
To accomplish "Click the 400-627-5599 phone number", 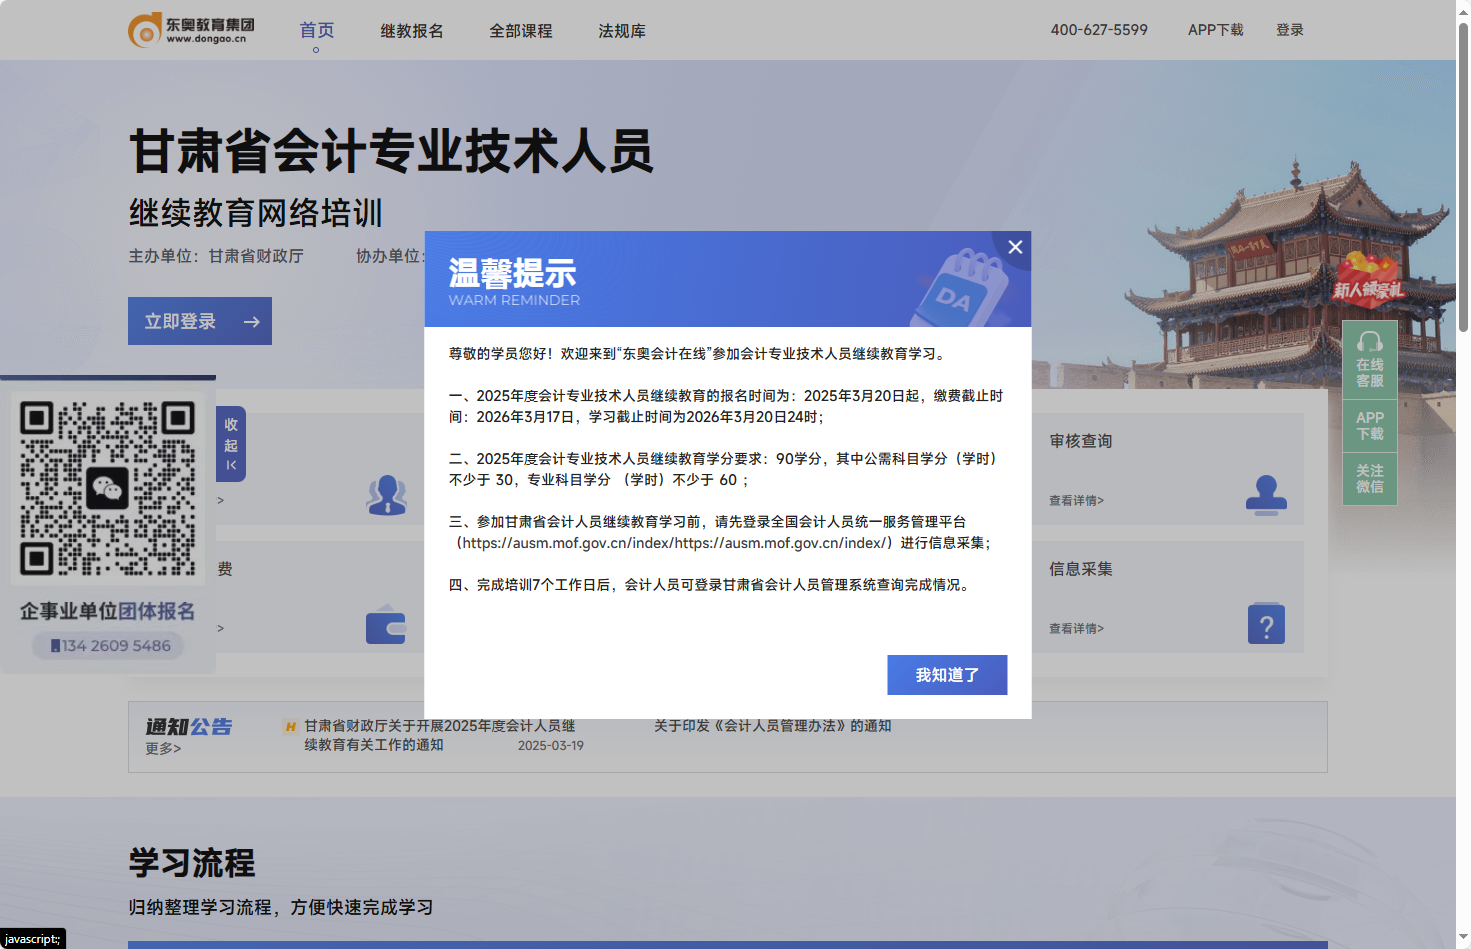I will point(1099,30).
